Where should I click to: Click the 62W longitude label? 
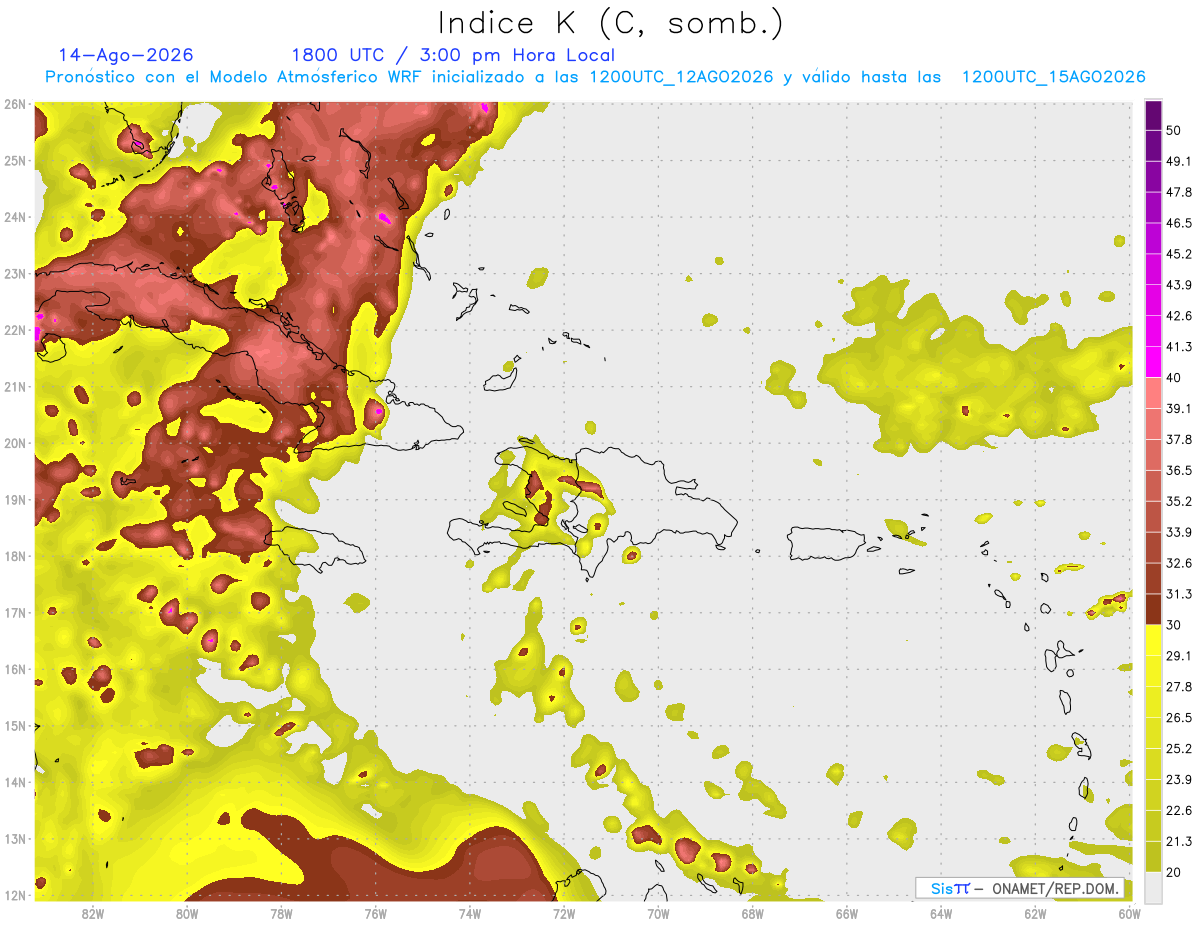1035,914
